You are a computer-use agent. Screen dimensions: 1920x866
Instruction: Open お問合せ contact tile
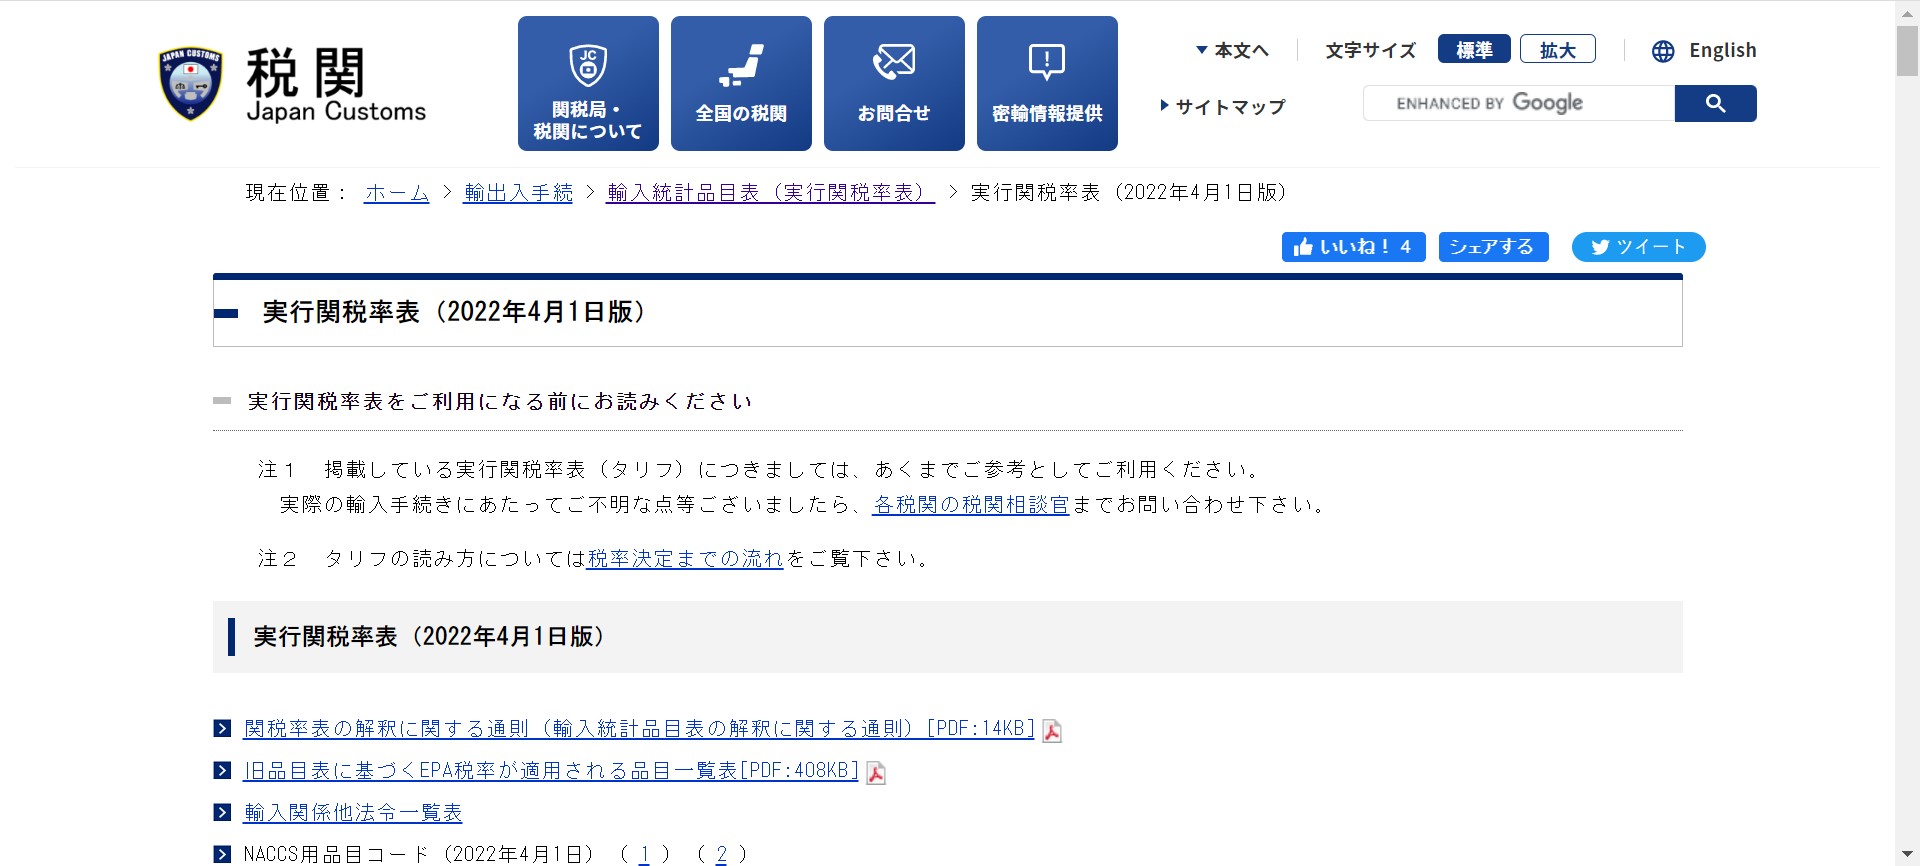pyautogui.click(x=894, y=84)
